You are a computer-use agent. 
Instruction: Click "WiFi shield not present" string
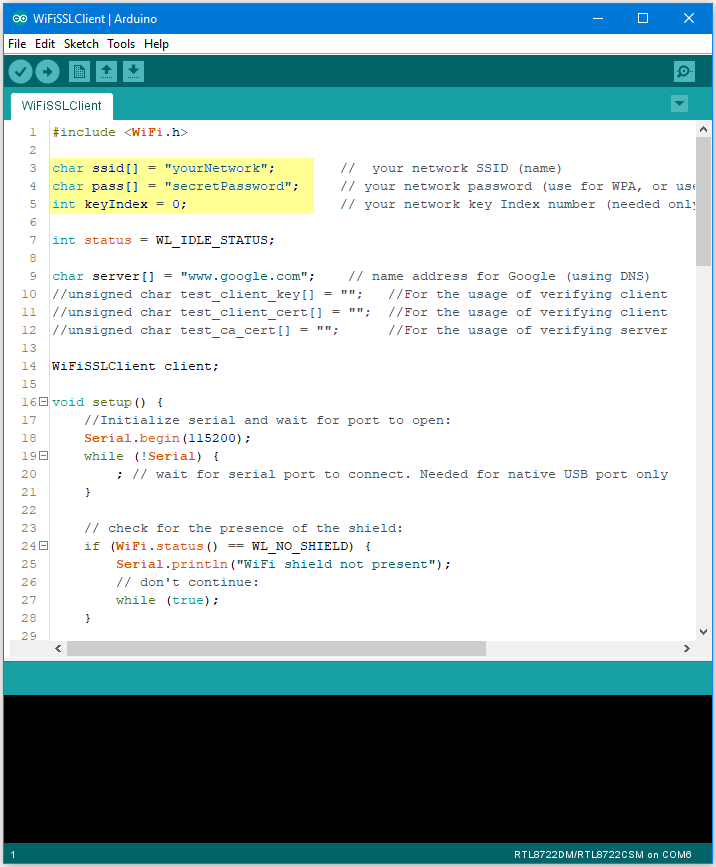pos(336,564)
